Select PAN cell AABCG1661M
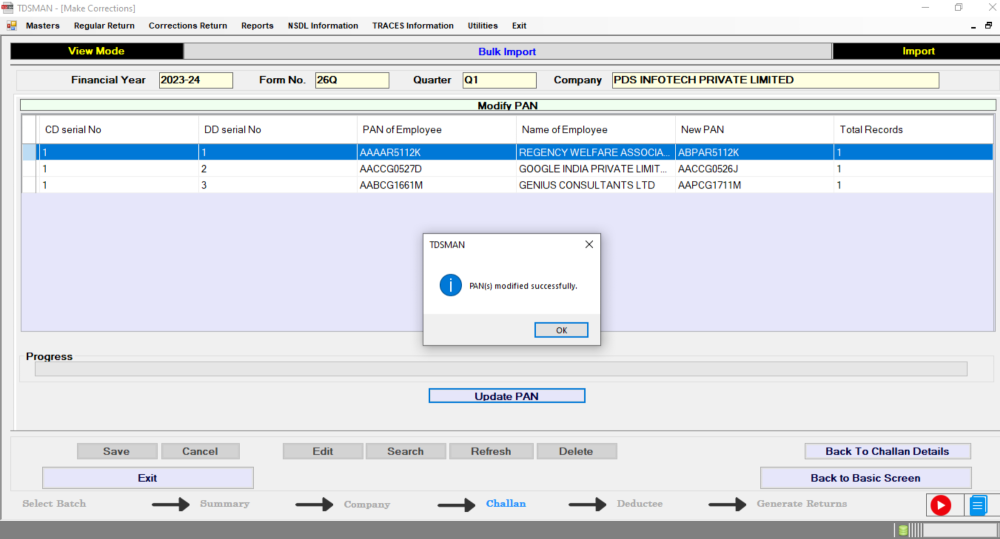Image resolution: width=1000 pixels, height=539 pixels. (x=436, y=185)
